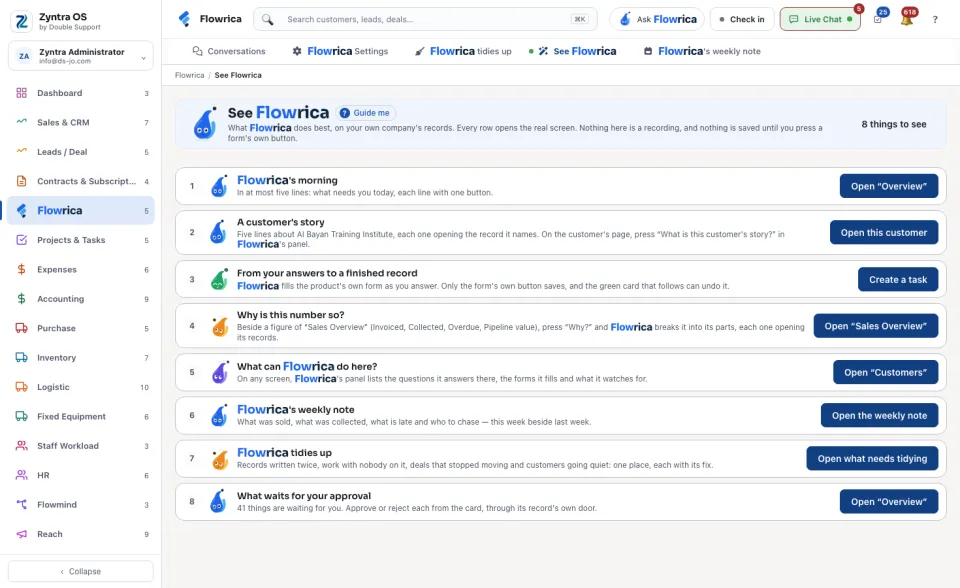Click the green droplet mascot in row 3
This screenshot has width=960, height=588.
pos(219,279)
